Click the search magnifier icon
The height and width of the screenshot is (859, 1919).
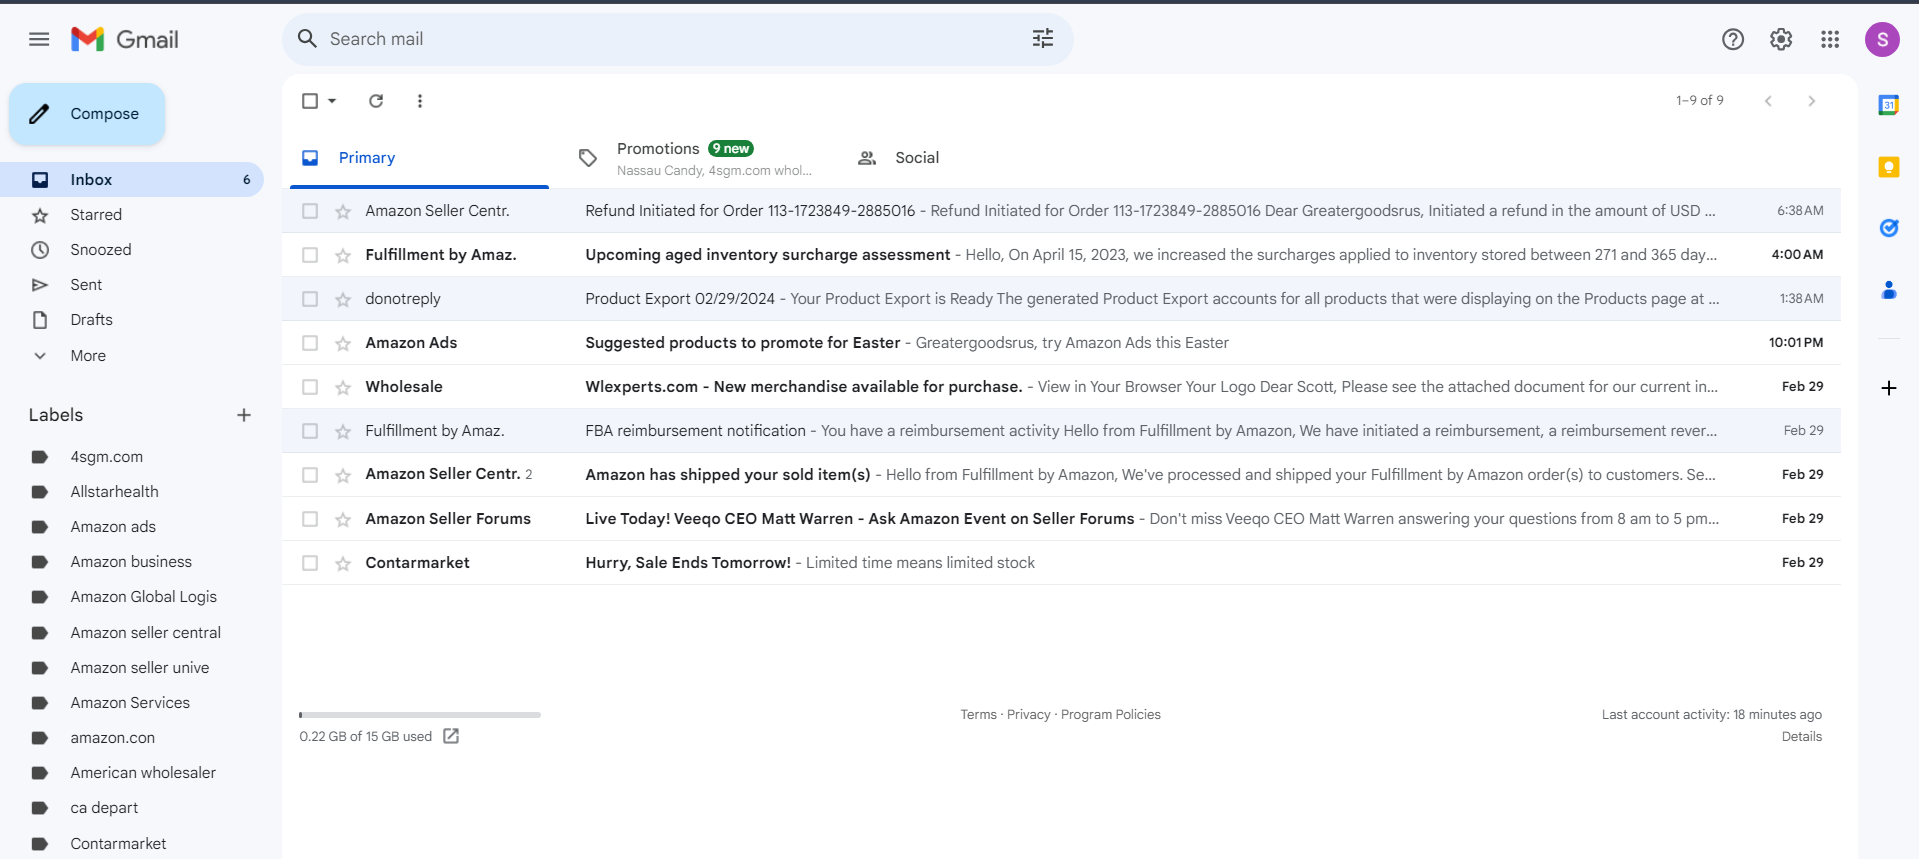point(307,39)
